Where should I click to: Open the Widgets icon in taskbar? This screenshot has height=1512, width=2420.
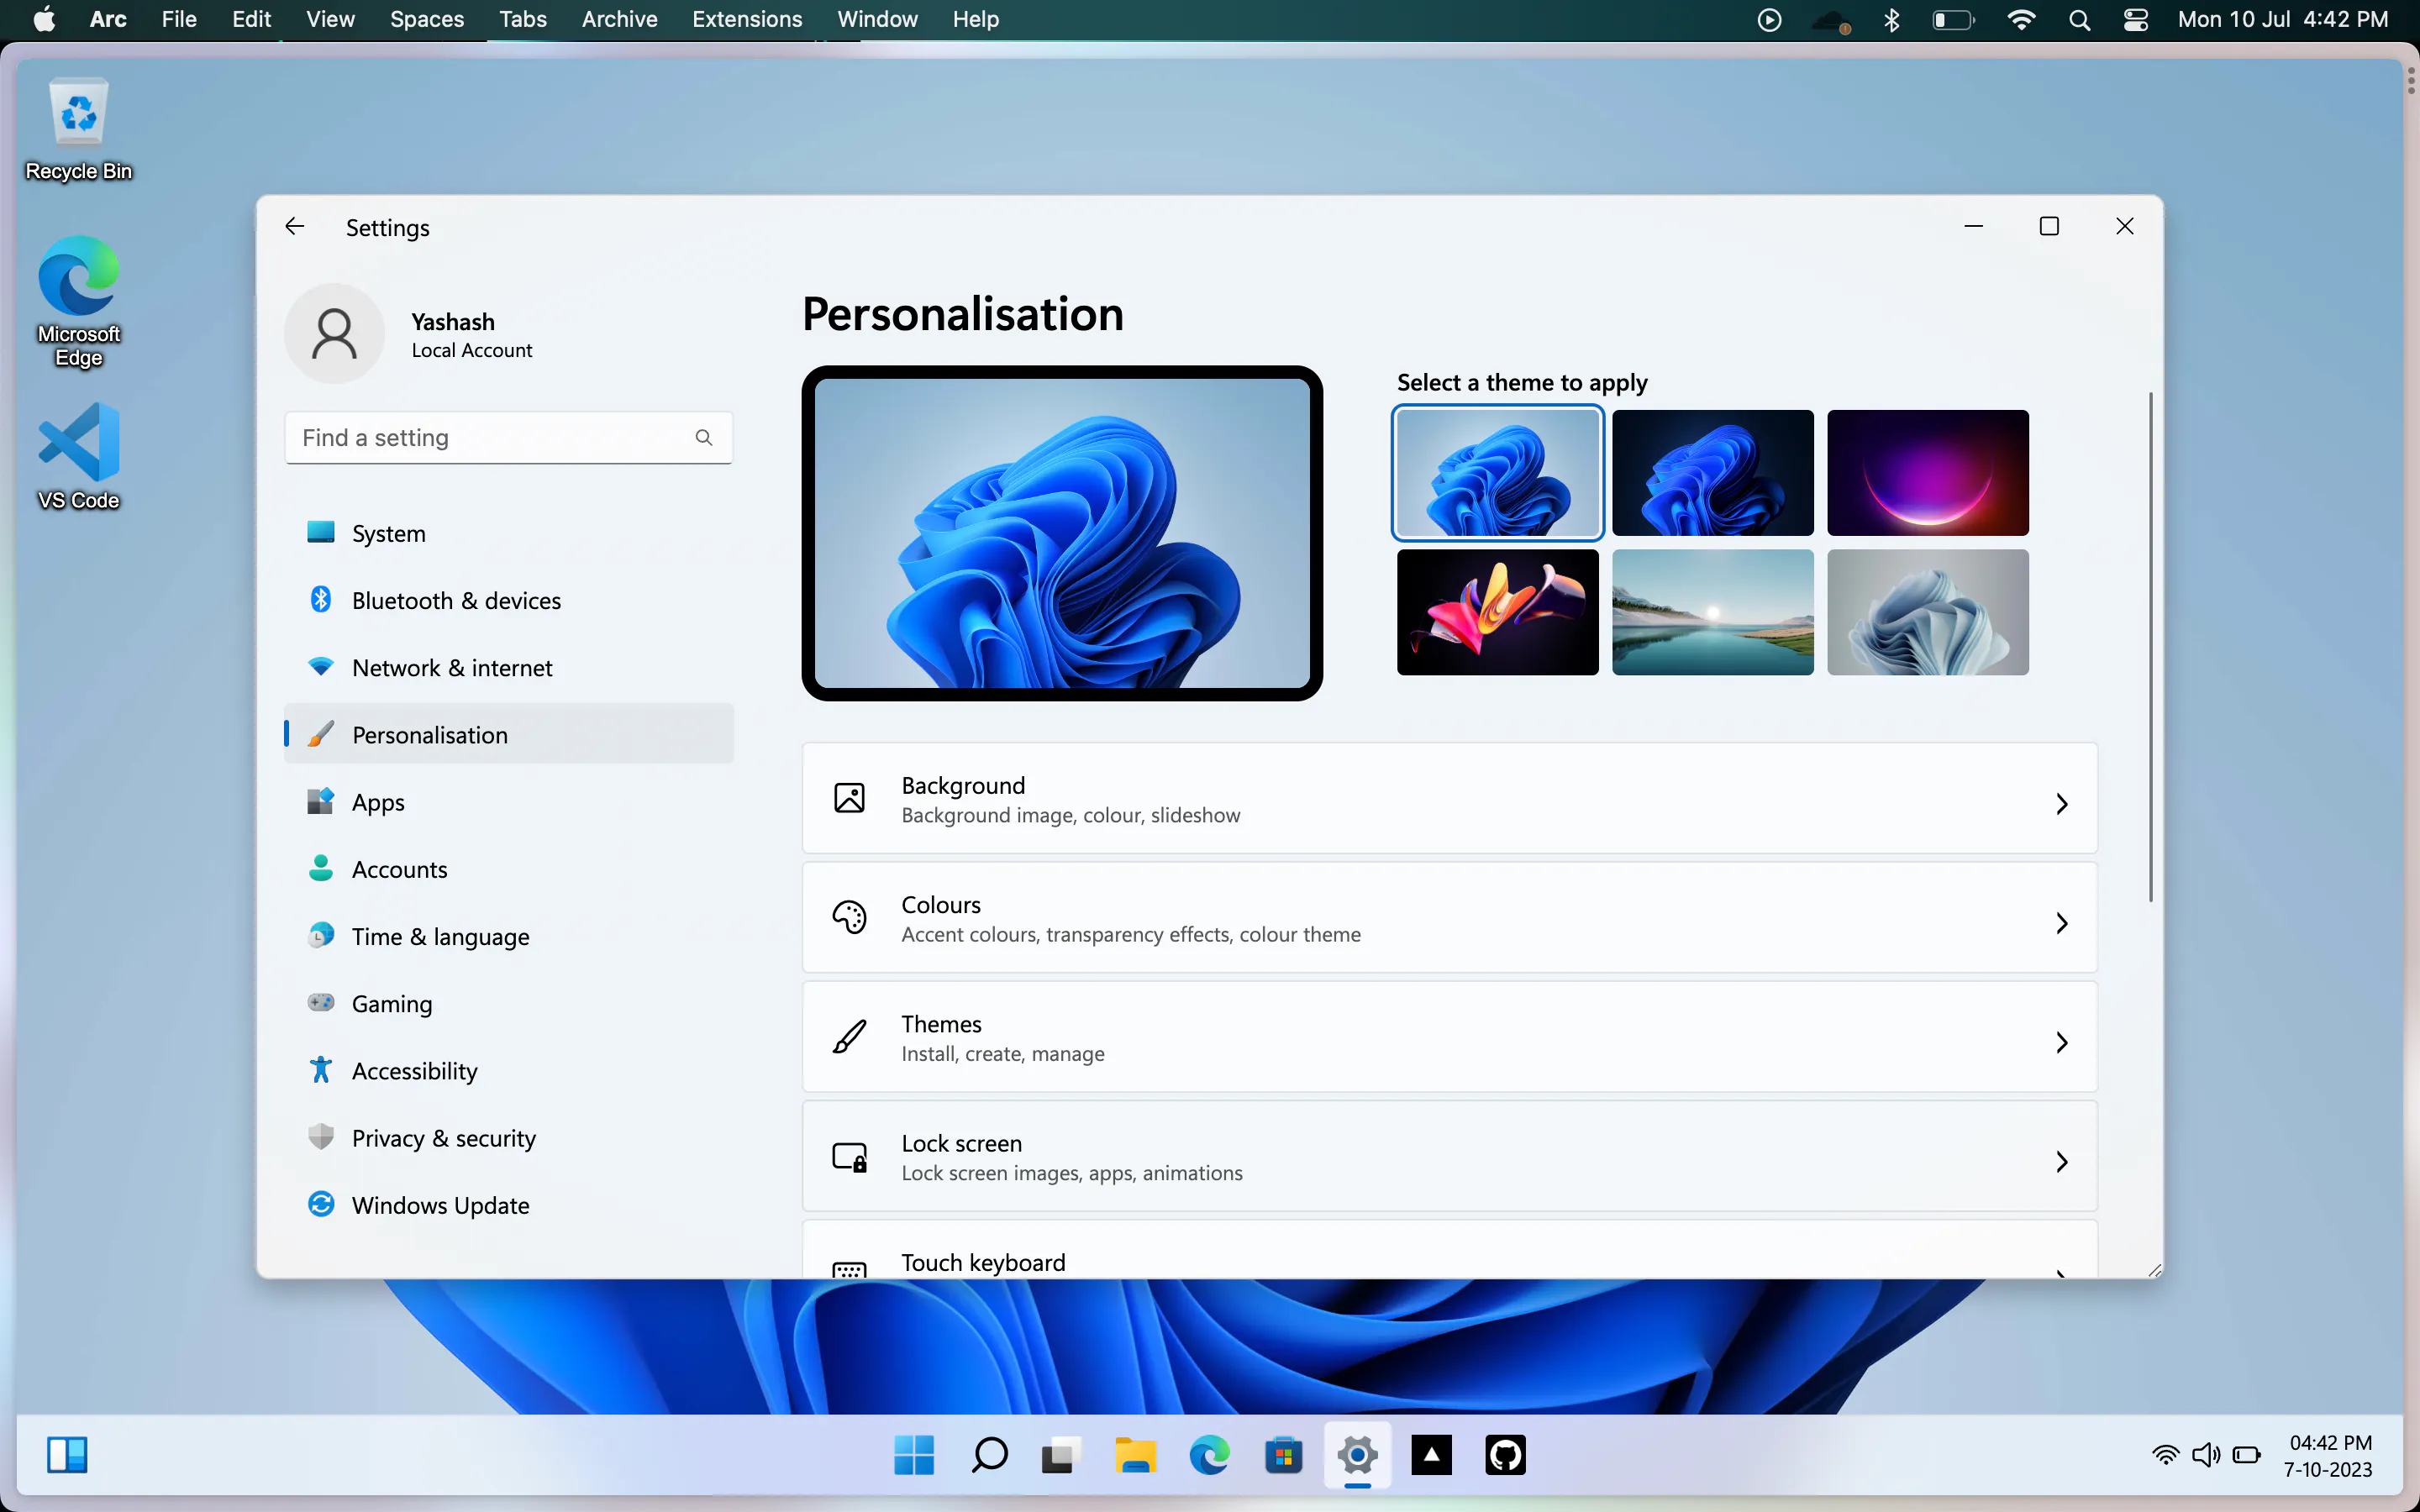click(67, 1455)
